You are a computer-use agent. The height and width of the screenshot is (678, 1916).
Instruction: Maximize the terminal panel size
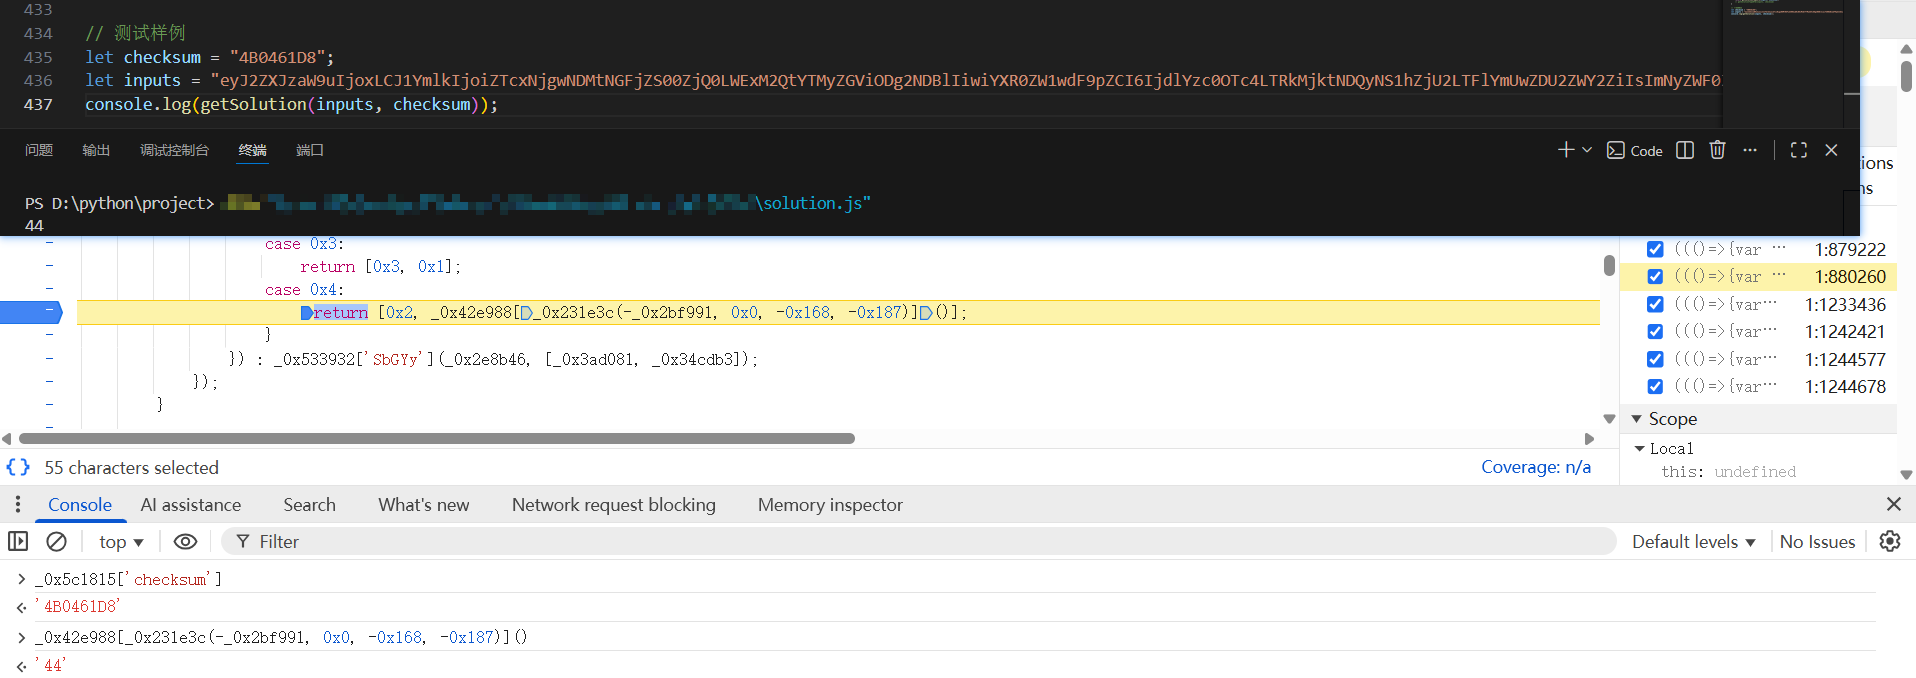(x=1798, y=150)
